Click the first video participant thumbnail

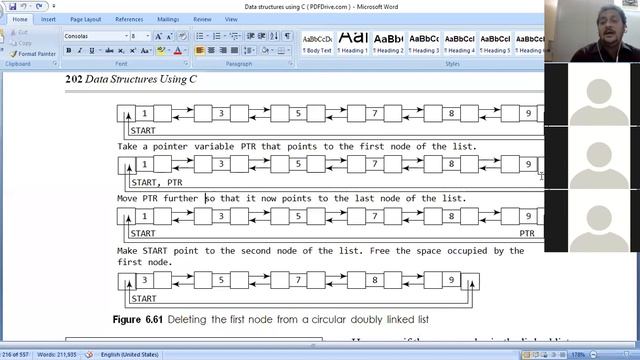(592, 31)
